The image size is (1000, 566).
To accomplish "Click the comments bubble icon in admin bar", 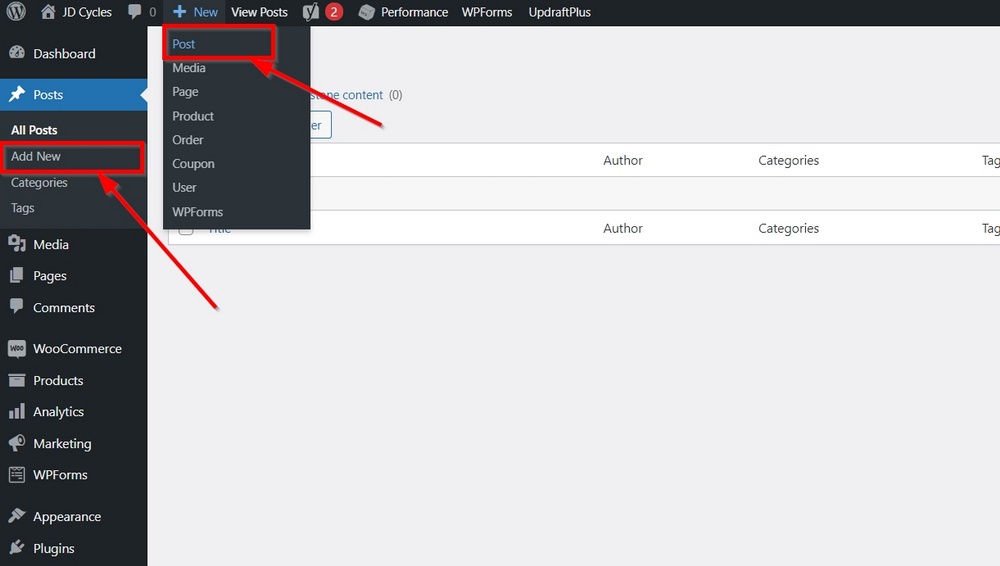I will click(135, 11).
